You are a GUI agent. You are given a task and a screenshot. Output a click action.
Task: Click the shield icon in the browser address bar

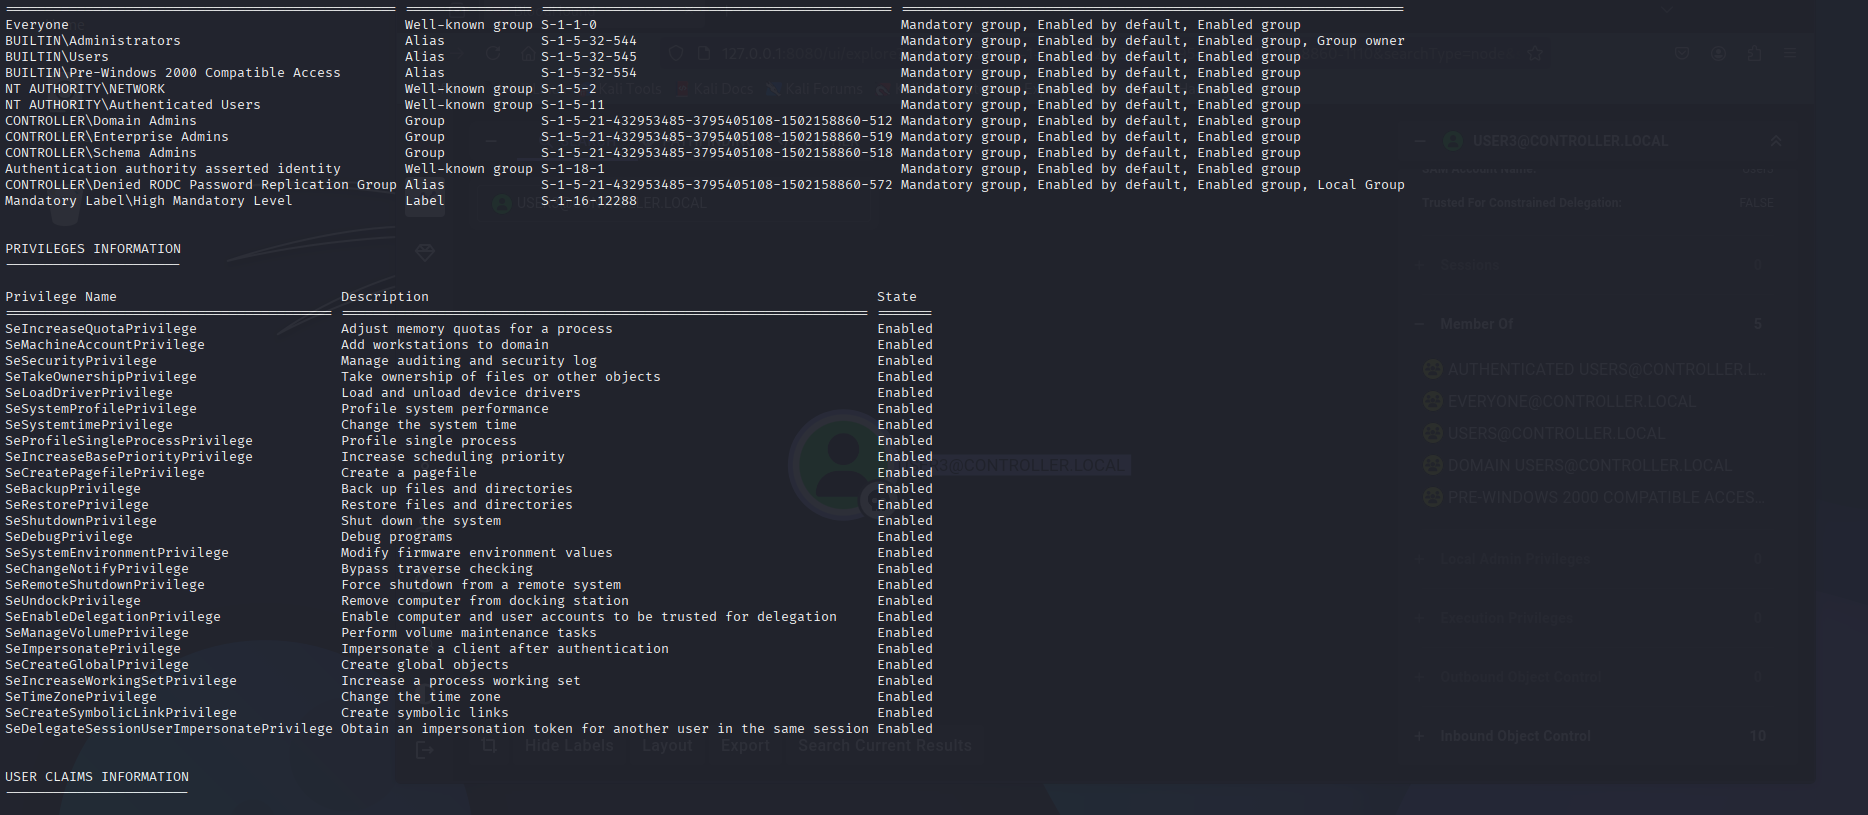pos(676,53)
